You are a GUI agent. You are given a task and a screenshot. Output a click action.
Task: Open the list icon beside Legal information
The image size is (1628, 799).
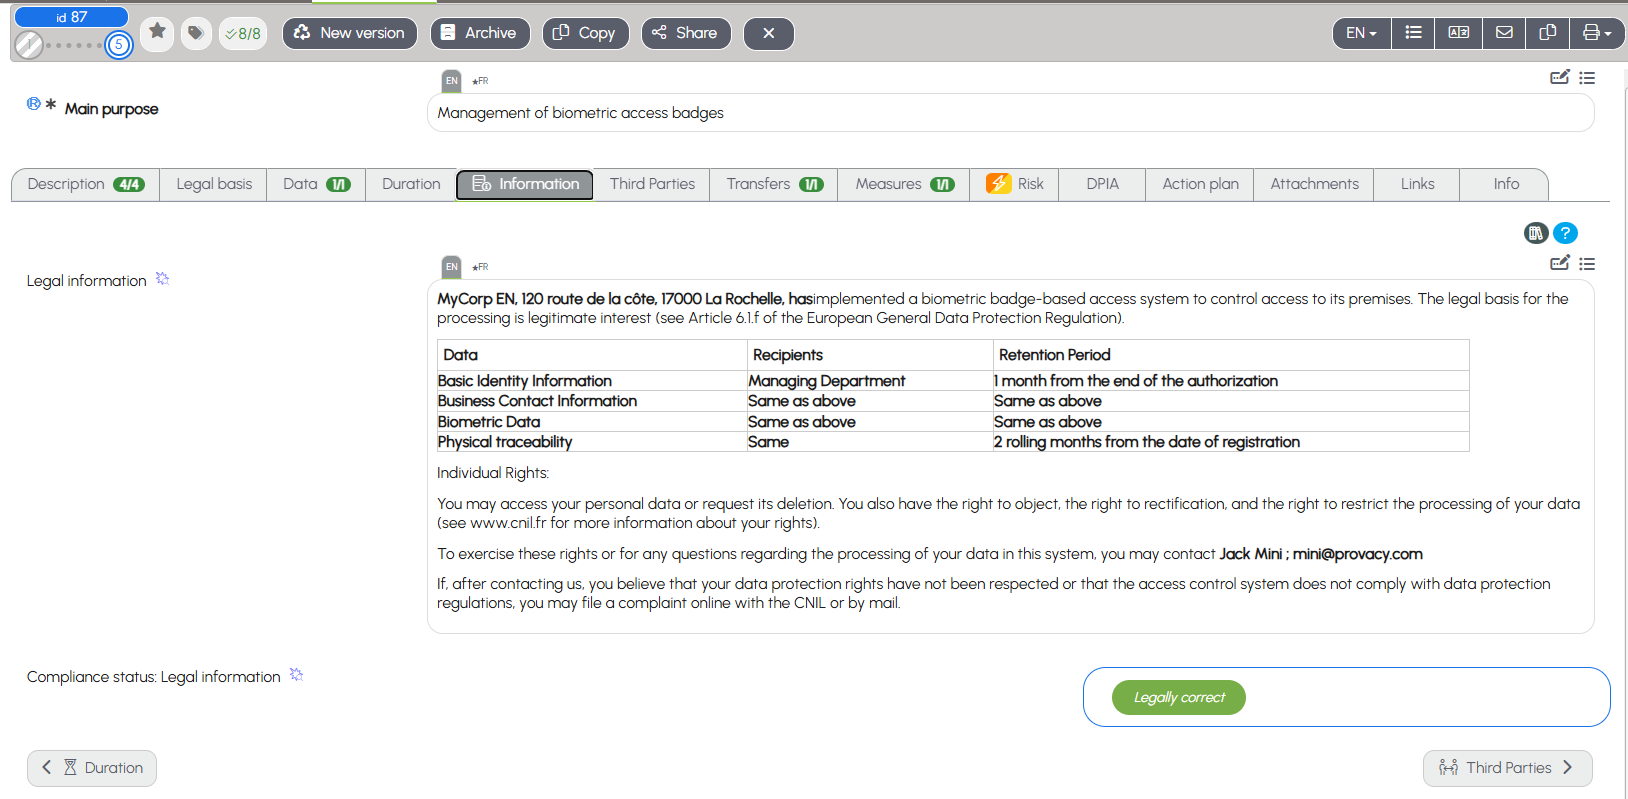coord(1587,264)
